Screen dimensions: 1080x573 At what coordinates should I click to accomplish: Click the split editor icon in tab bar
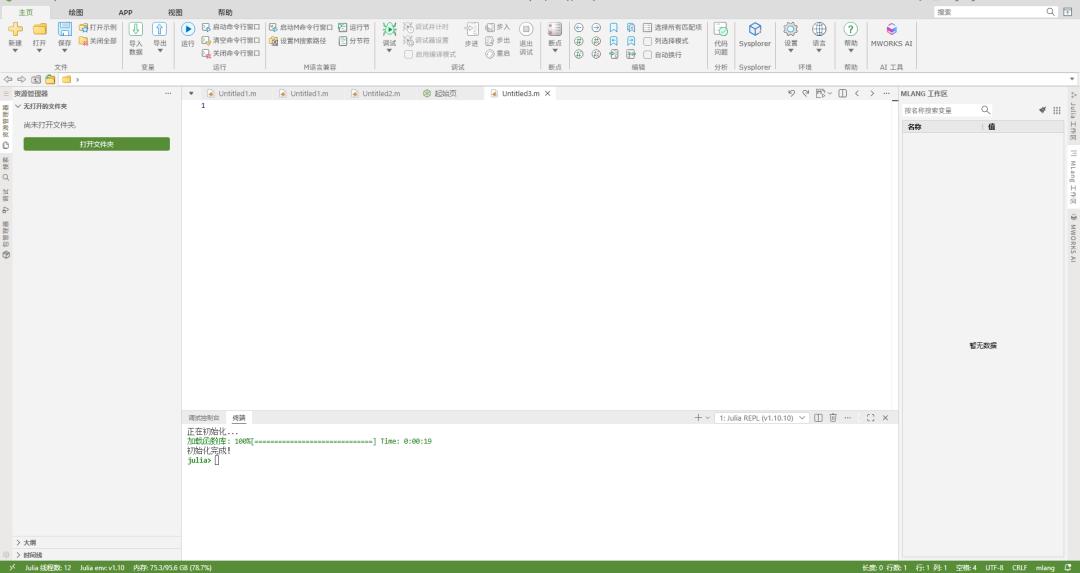pos(842,94)
